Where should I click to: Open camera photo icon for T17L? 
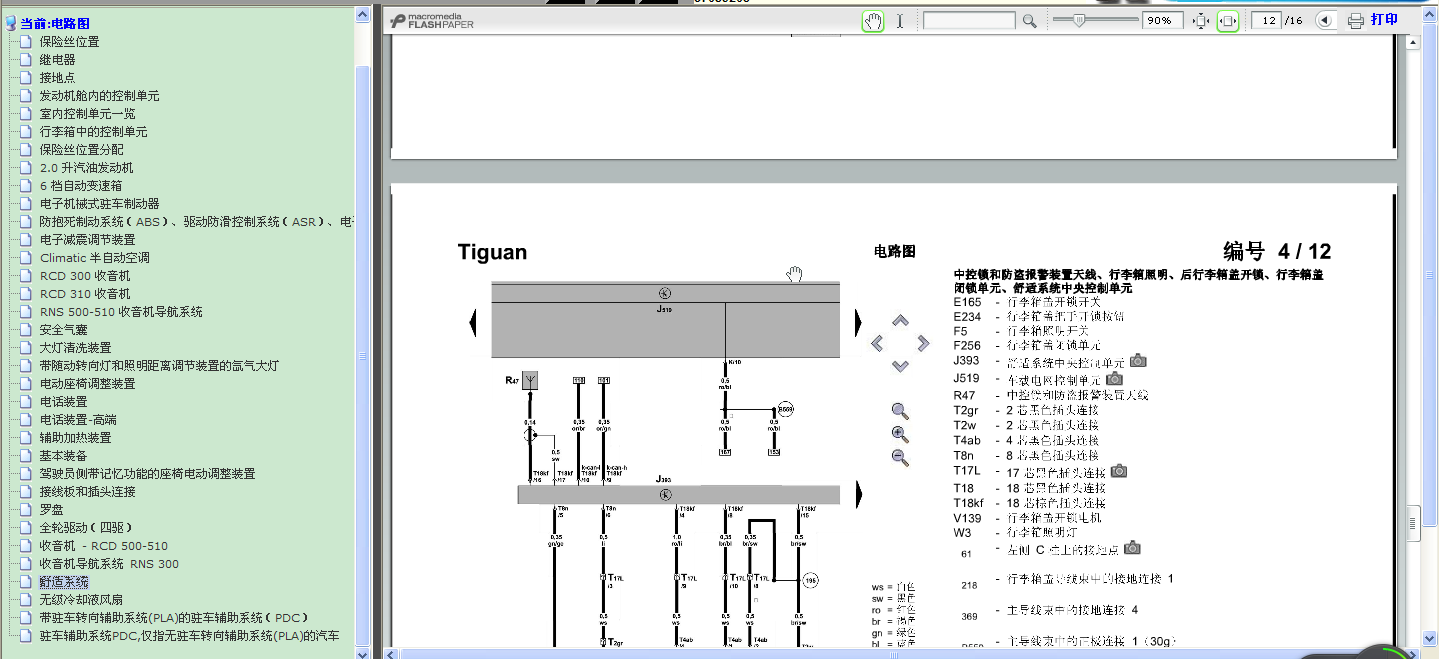[1119, 471]
